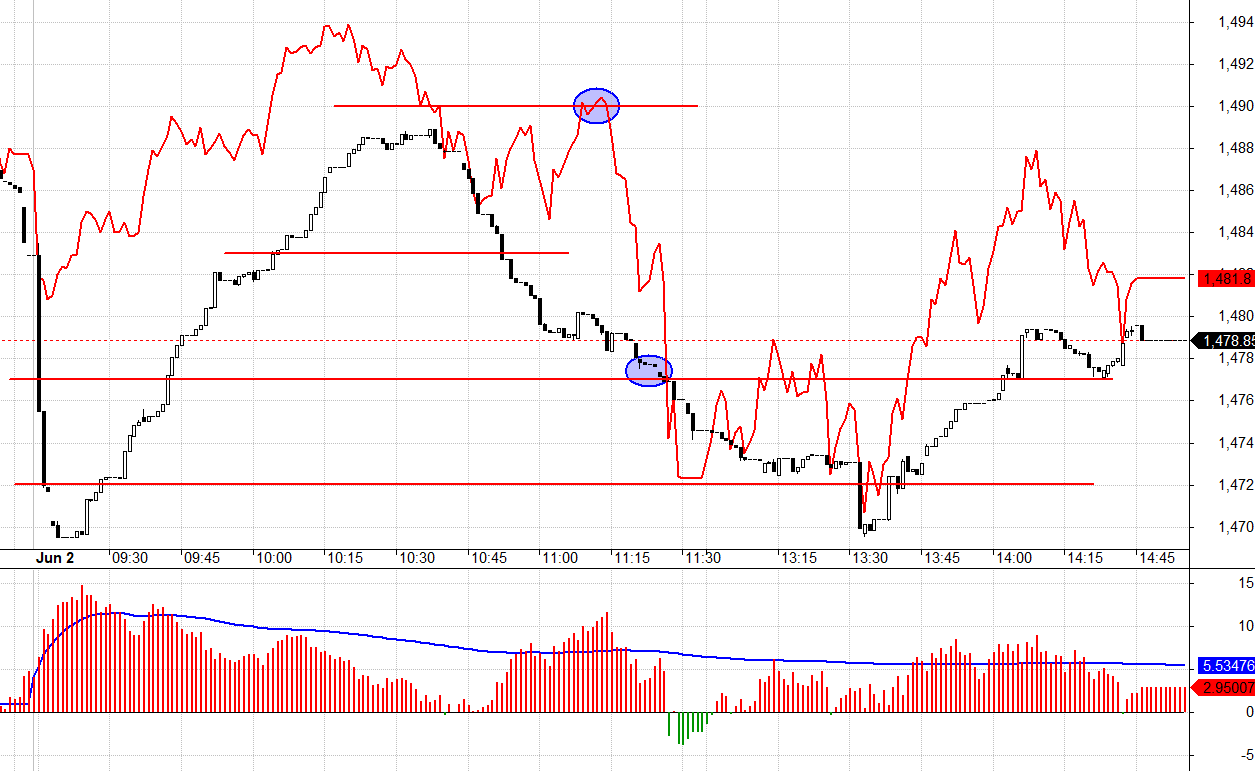Screen dimensions: 1255x771
Task: Click the 1,494 price axis label
Action: tap(1236, 22)
